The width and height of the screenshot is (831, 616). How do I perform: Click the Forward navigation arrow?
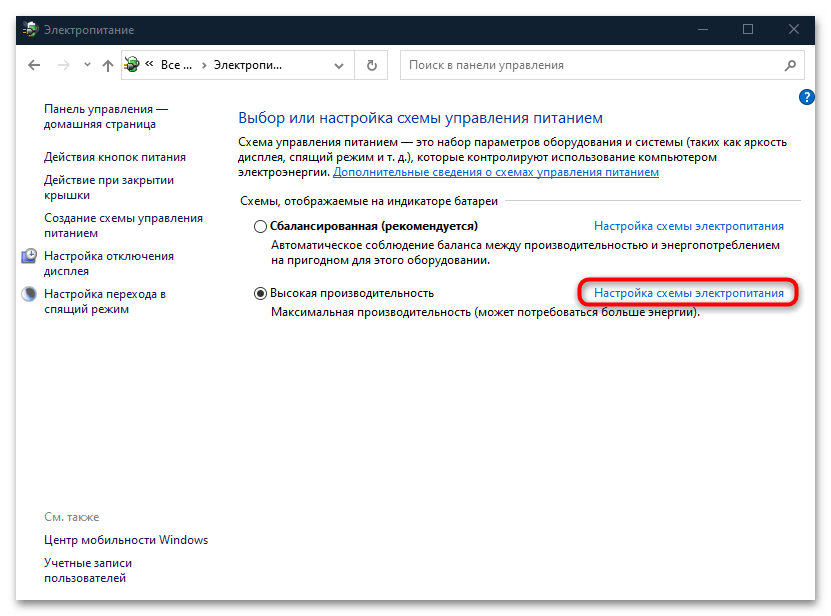pos(63,66)
